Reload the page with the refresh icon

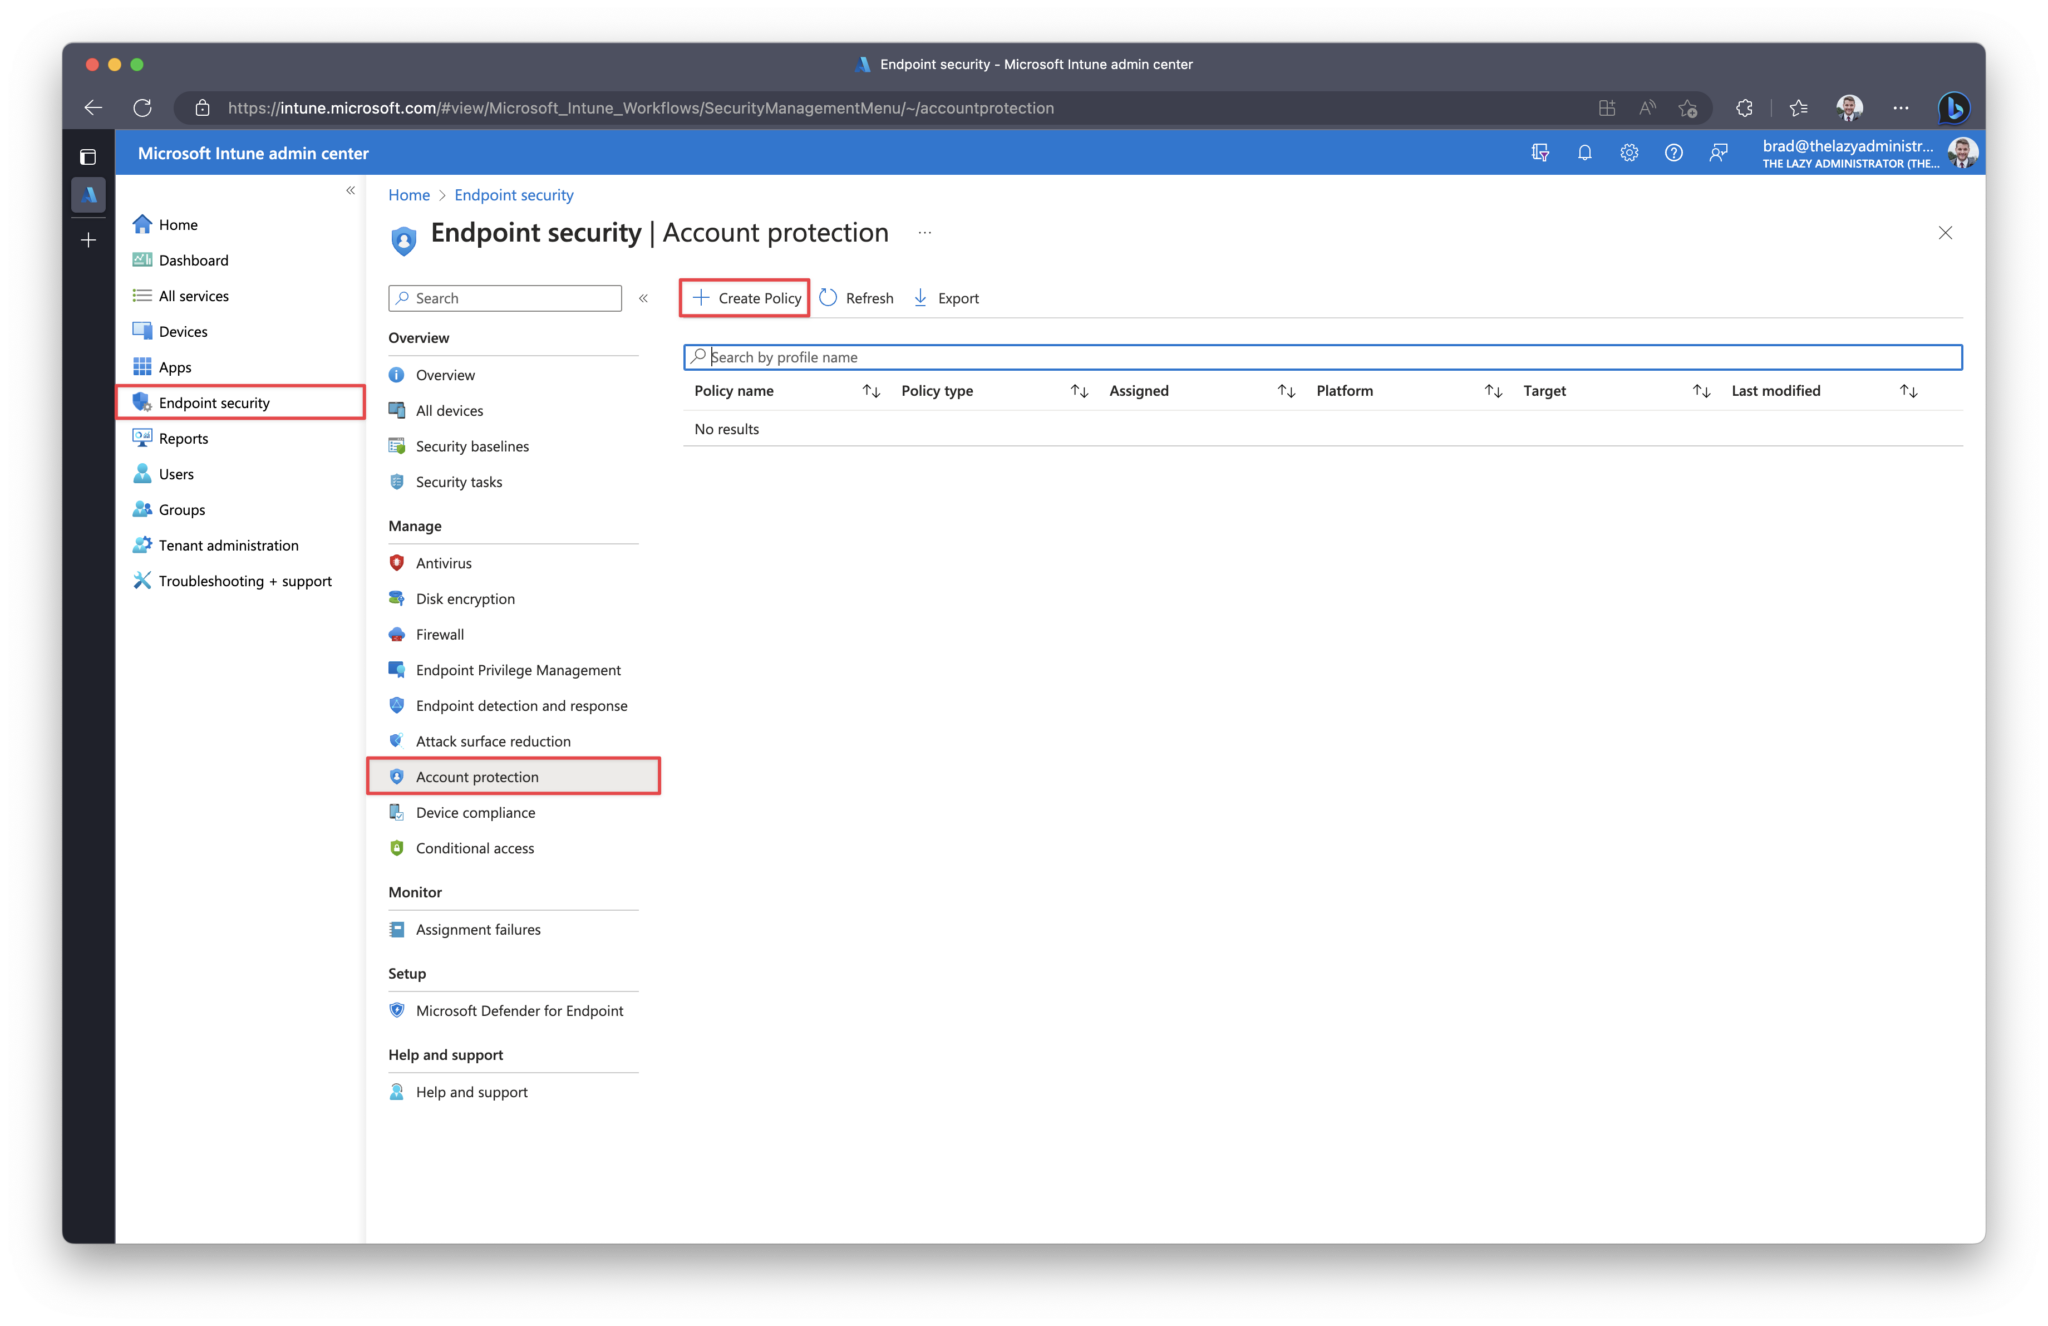pyautogui.click(x=142, y=108)
